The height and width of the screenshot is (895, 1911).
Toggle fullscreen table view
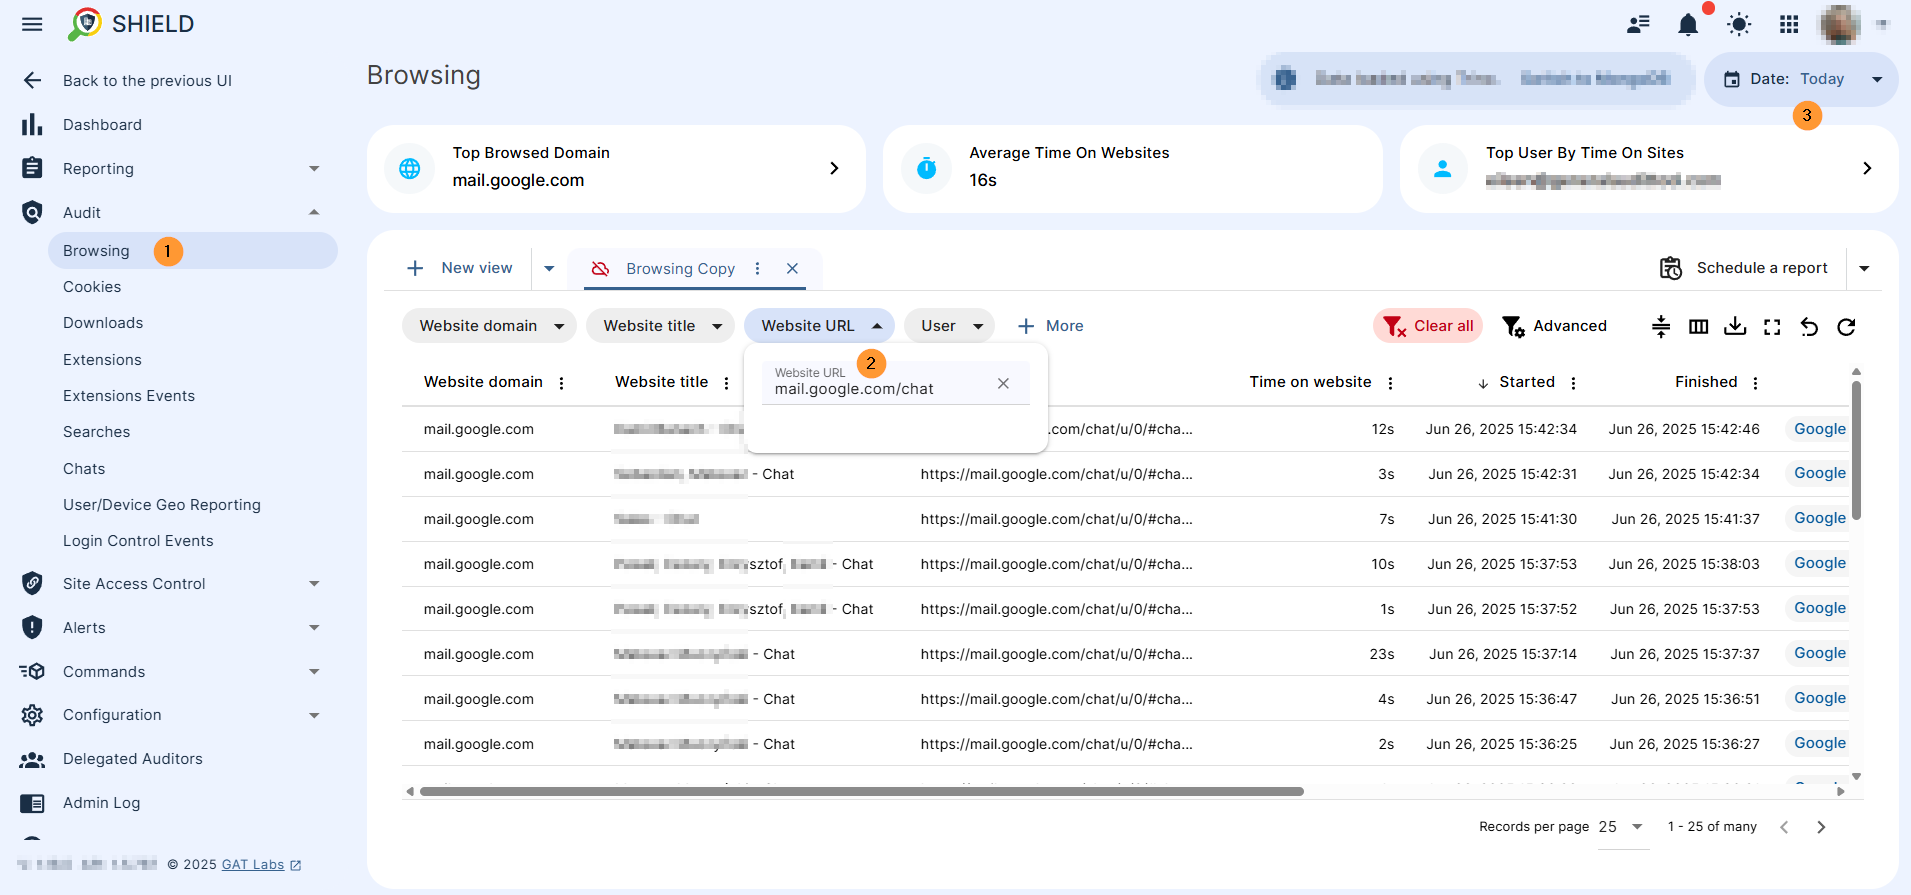click(1772, 327)
